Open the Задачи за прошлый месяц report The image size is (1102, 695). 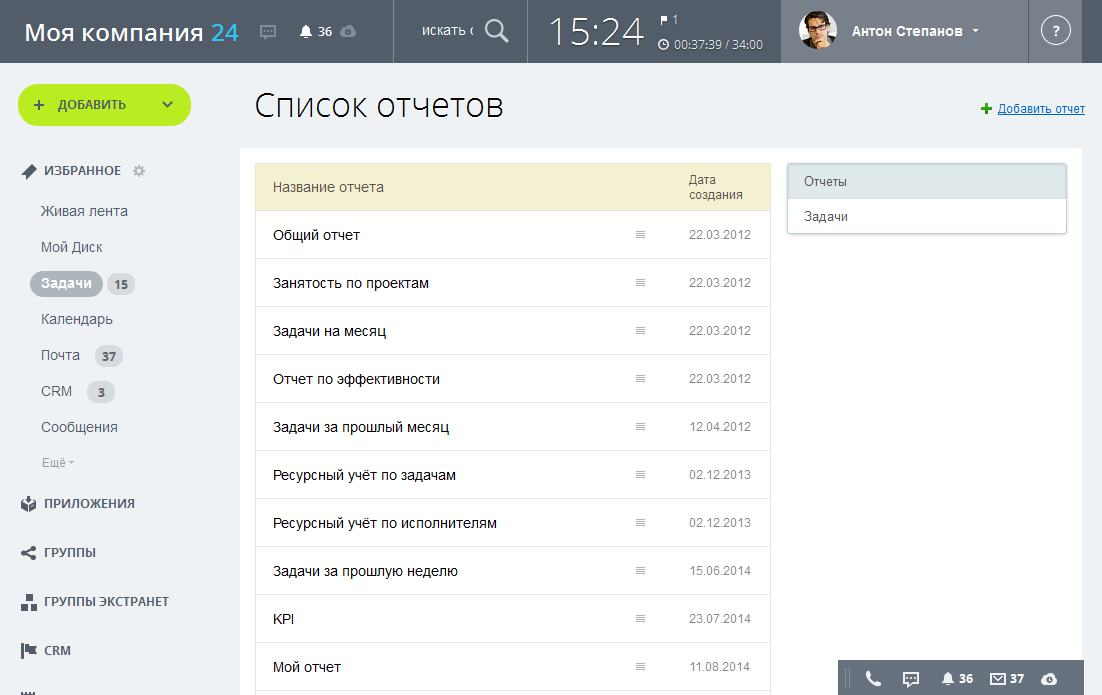tap(361, 427)
